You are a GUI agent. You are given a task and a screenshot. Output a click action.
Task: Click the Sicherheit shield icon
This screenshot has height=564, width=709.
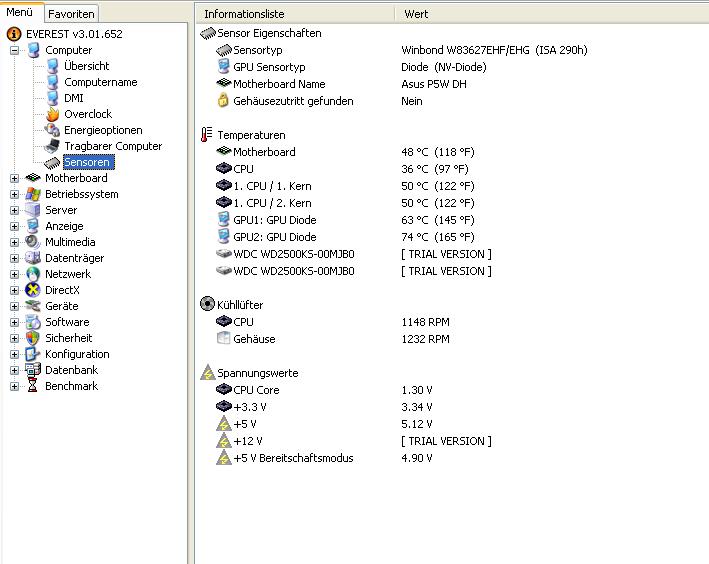click(33, 338)
